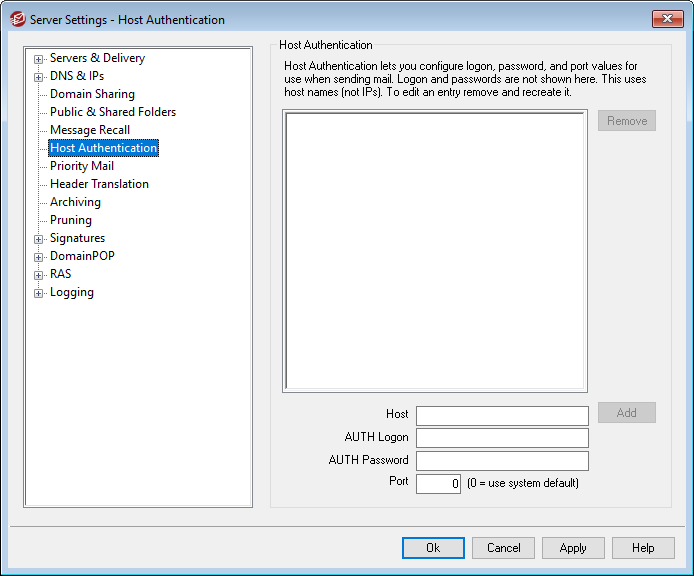Expand the RAS tree node
694x576 pixels.
point(39,275)
